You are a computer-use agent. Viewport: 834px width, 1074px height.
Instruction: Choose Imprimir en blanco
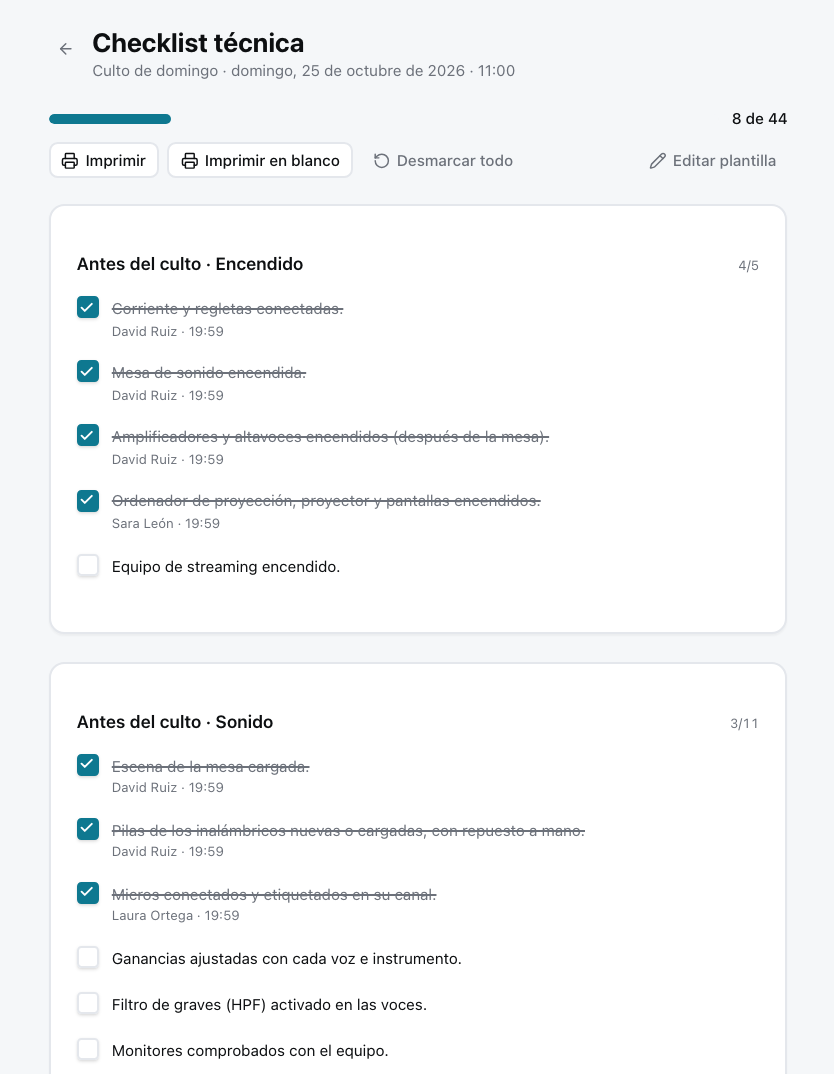click(260, 160)
